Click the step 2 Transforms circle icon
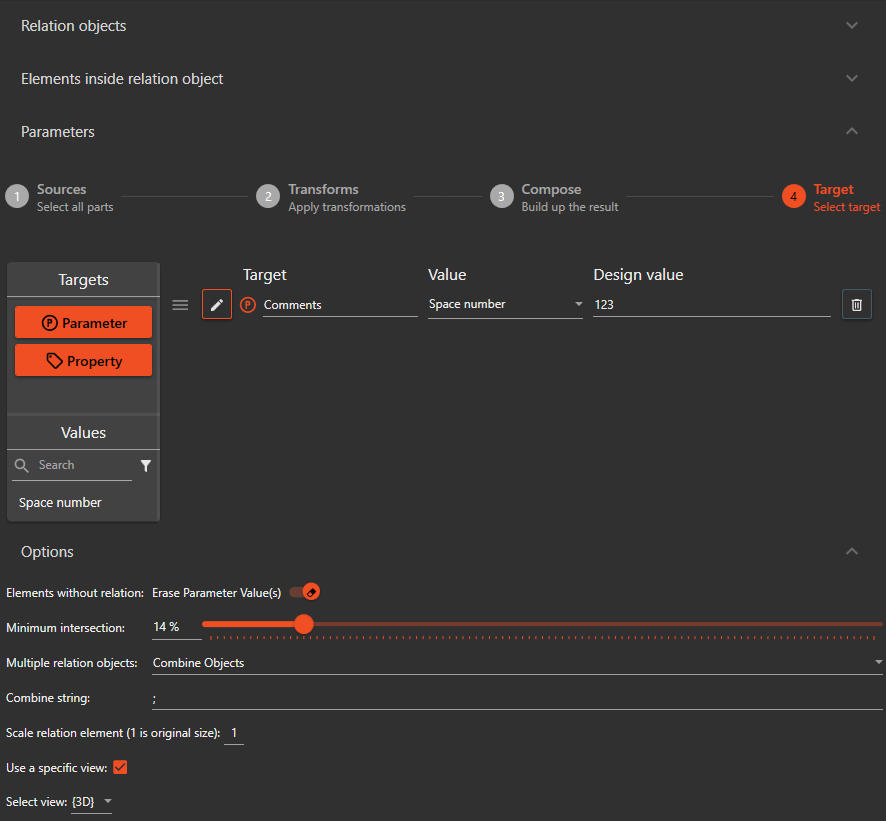Screen dimensions: 886x821 coord(267,197)
